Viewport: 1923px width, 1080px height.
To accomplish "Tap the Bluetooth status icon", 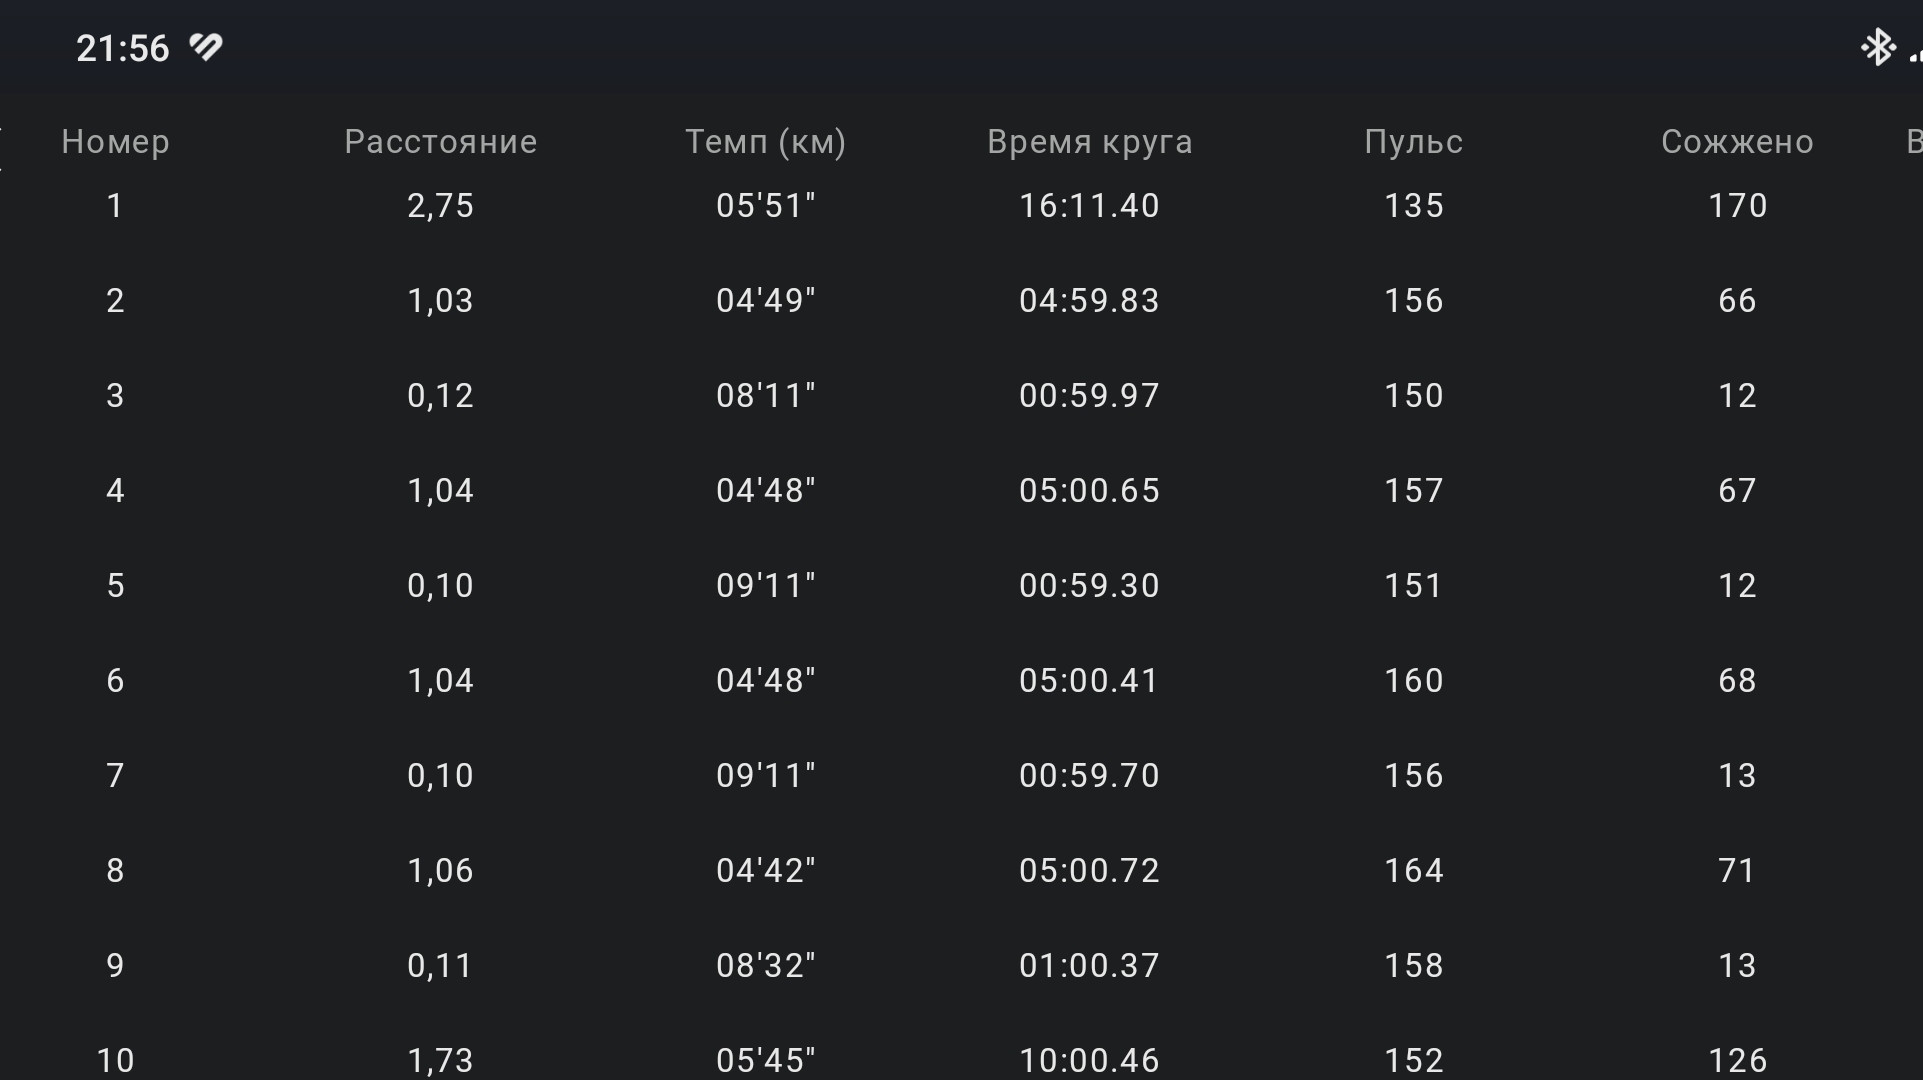I will [x=1877, y=47].
